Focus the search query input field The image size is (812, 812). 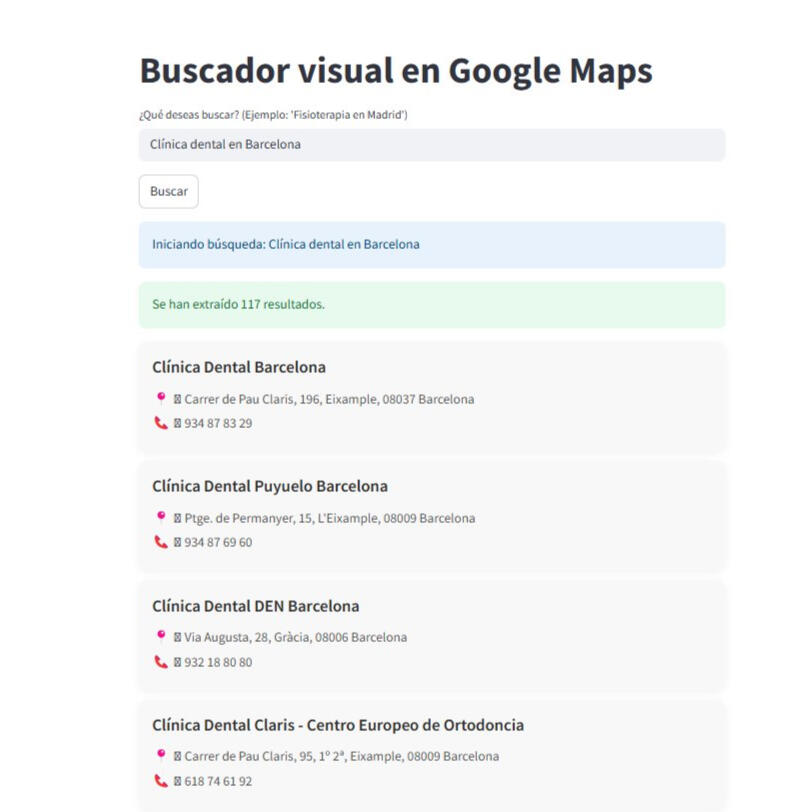431,144
